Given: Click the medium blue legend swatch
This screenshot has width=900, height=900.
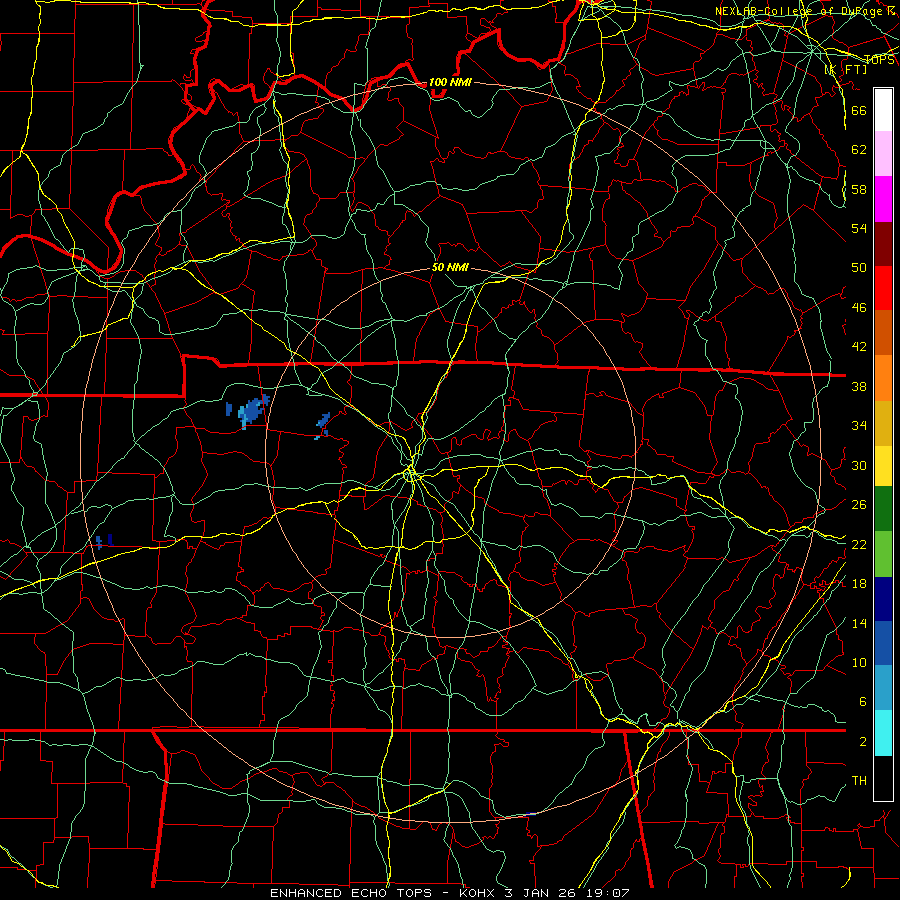Looking at the screenshot, I should click(x=883, y=643).
